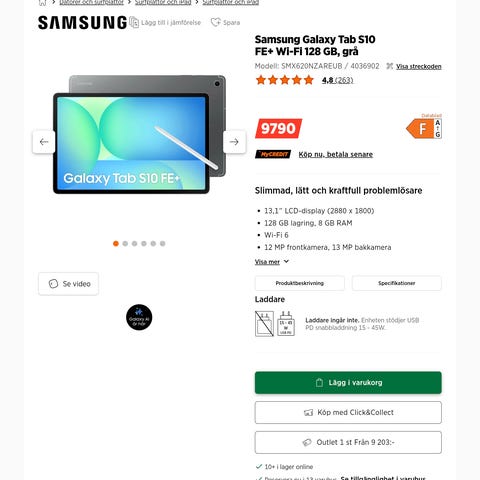Show the barcode via Visa streckkoden
480x480 pixels.
click(419, 66)
